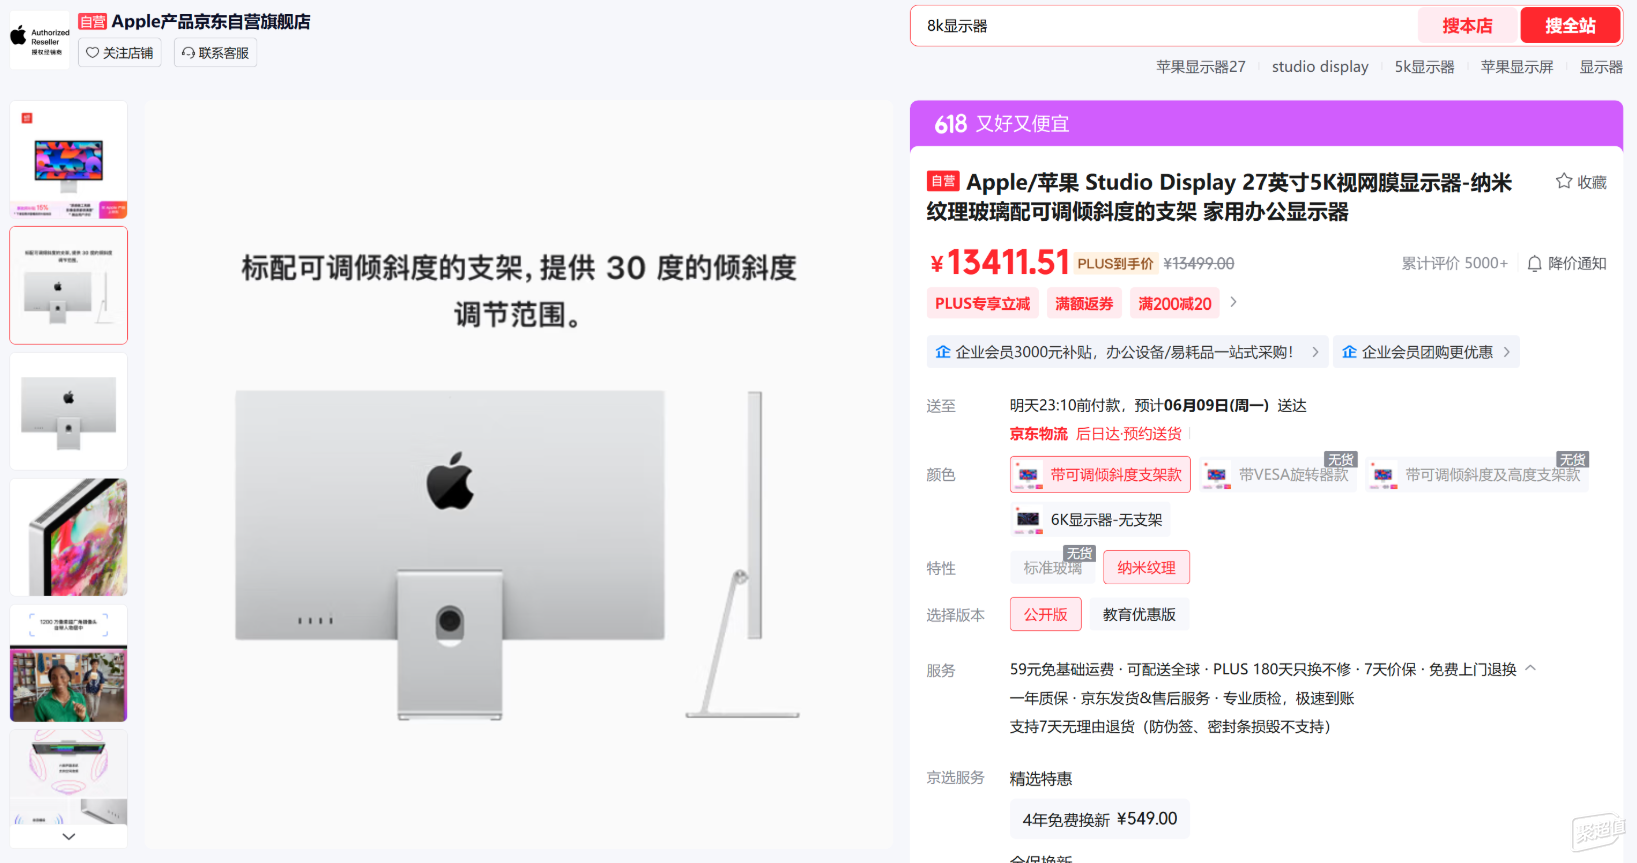Select the 带可调倾斜度支架款 option
This screenshot has width=1637, height=863.
click(1100, 475)
